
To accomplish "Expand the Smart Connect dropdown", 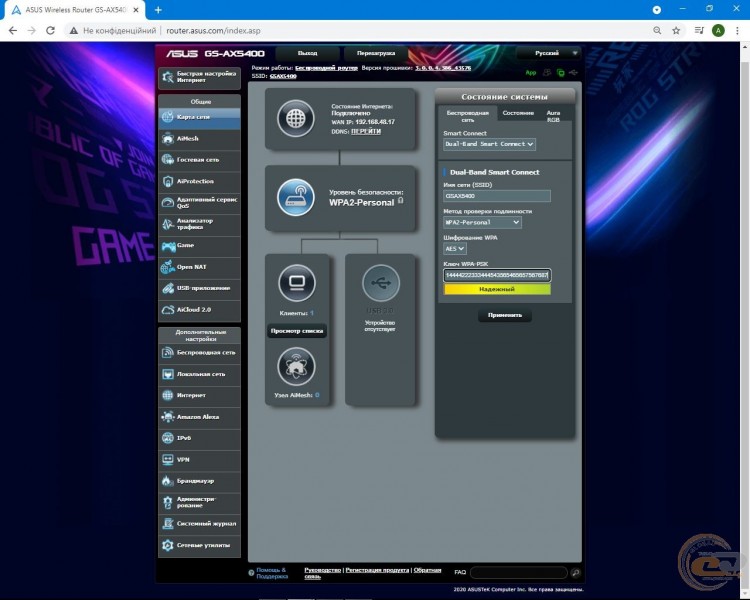I will click(489, 144).
